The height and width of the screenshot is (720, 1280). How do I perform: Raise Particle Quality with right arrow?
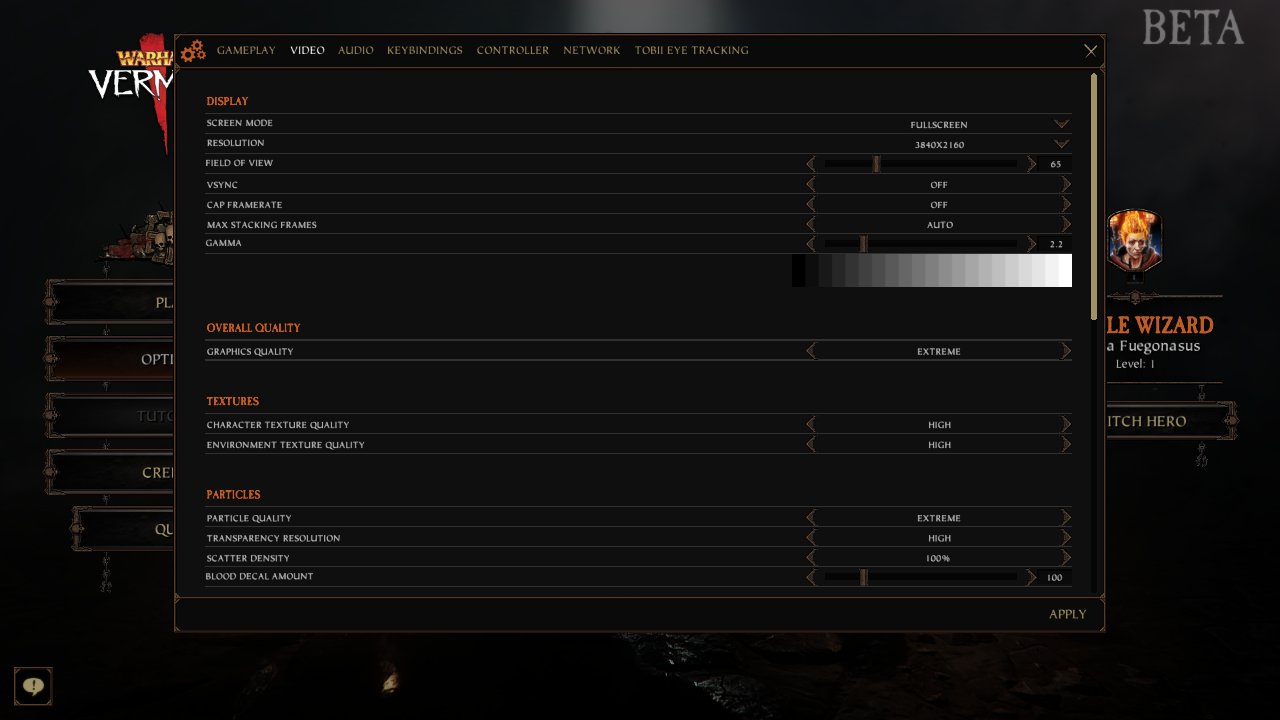(x=1066, y=518)
